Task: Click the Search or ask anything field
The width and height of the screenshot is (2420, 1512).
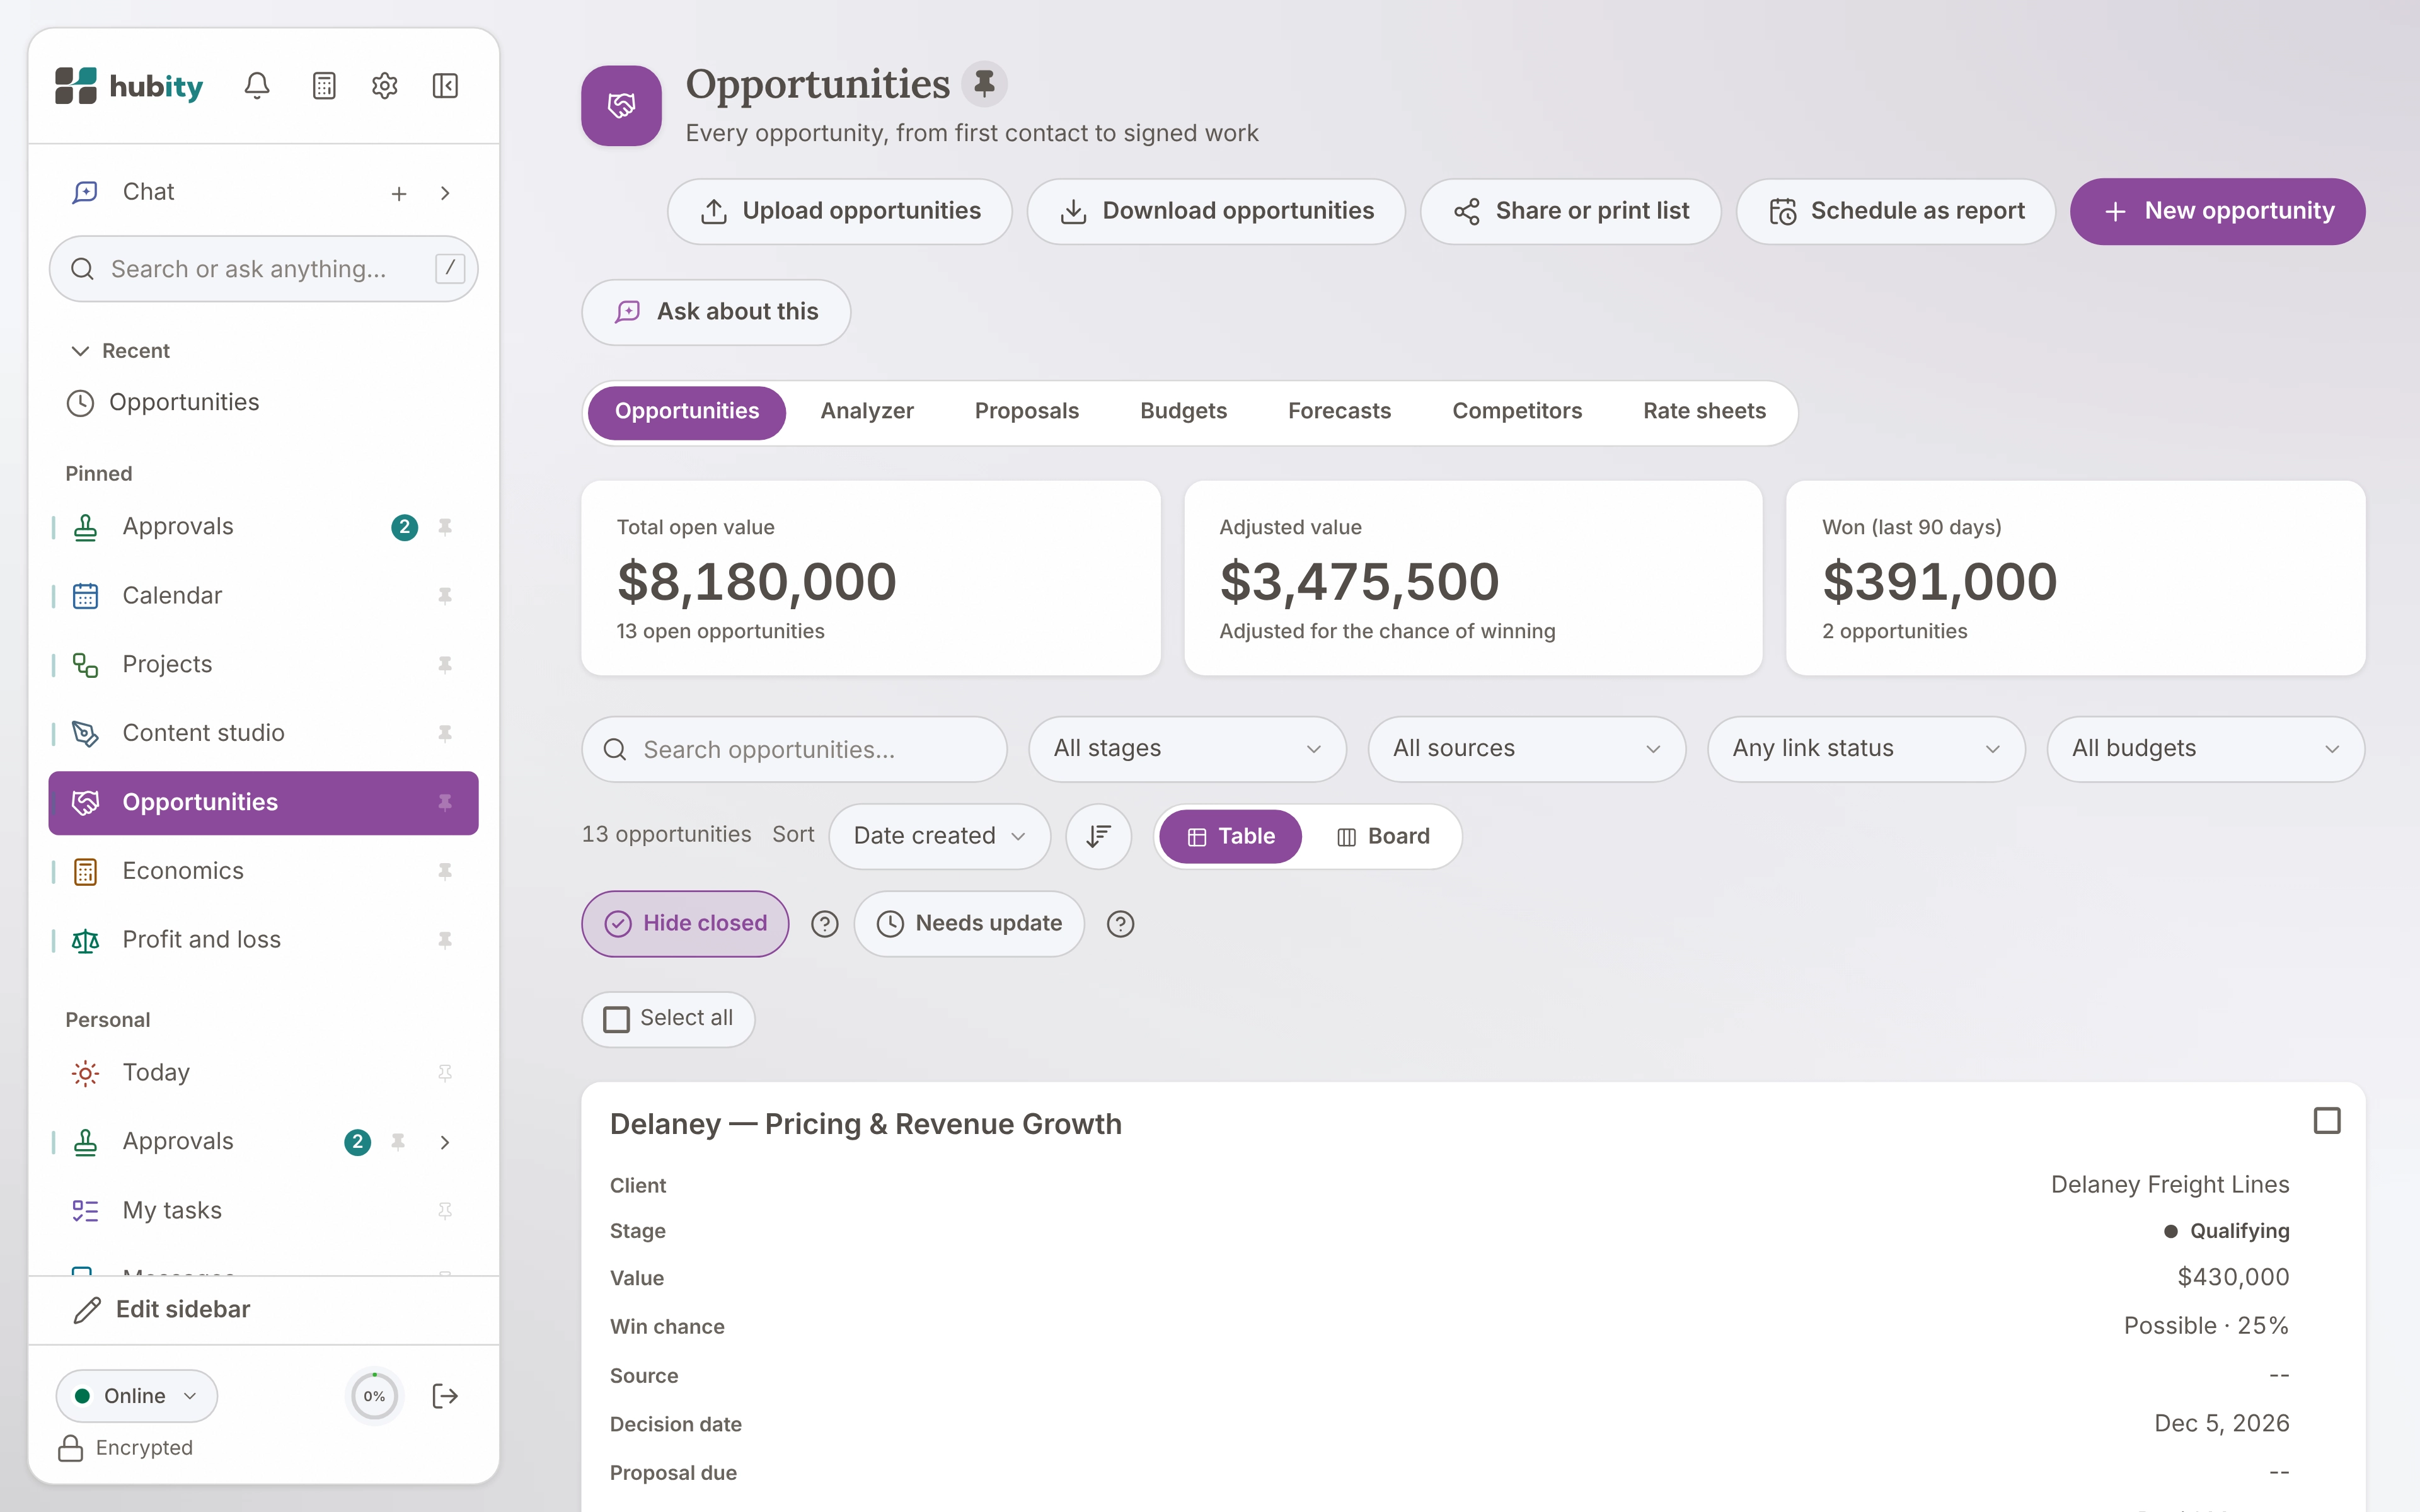Action: (x=263, y=269)
